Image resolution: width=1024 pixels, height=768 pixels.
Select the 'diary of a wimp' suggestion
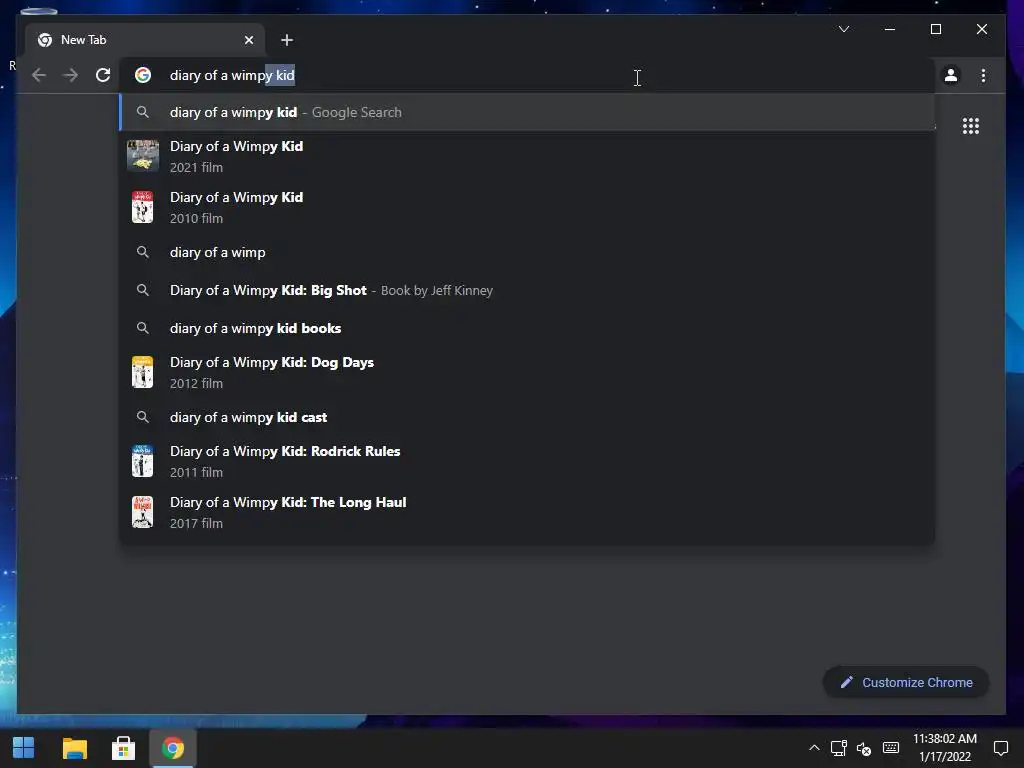(527, 252)
